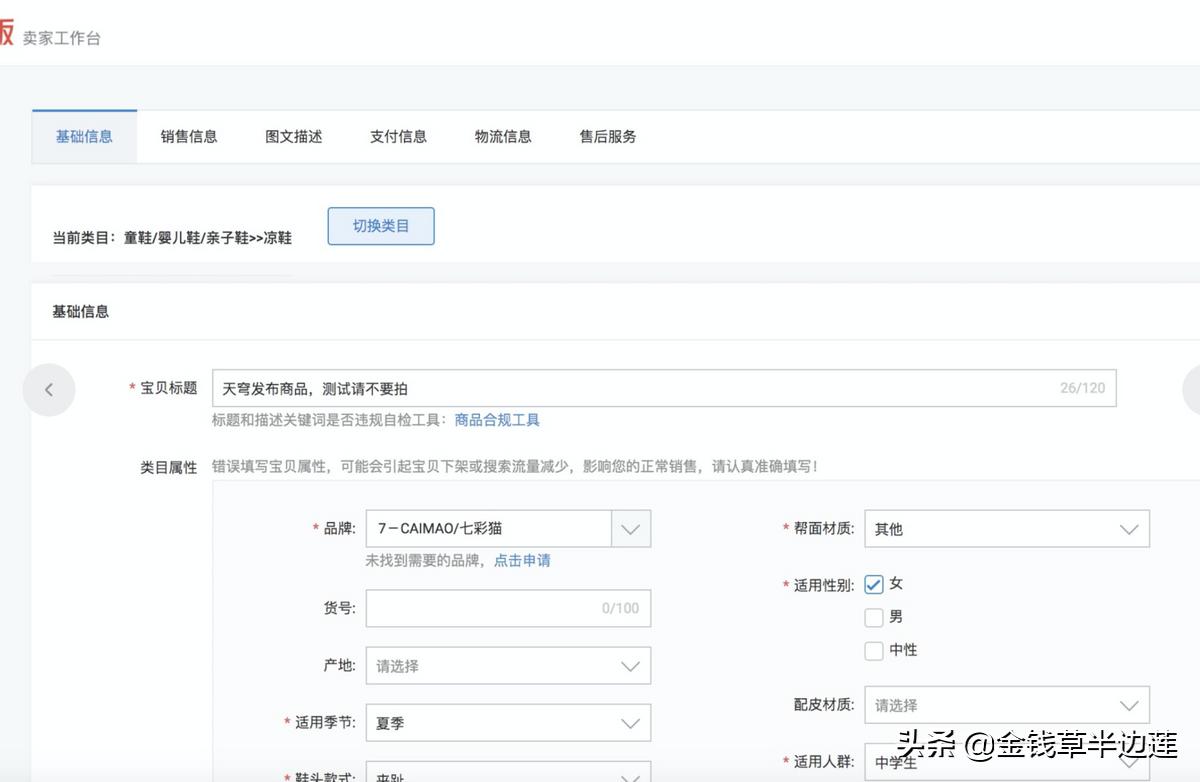Click the 配皮材质 dropdown chevron
Image resolution: width=1200 pixels, height=782 pixels.
1129,704
